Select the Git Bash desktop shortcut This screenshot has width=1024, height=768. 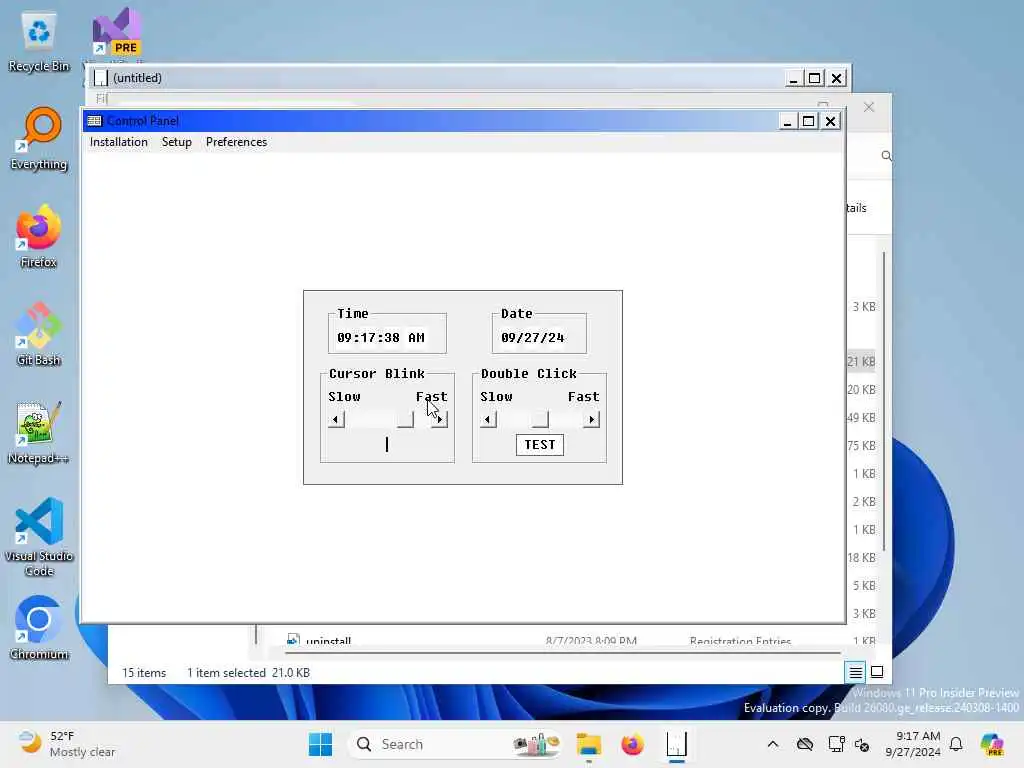click(x=39, y=336)
